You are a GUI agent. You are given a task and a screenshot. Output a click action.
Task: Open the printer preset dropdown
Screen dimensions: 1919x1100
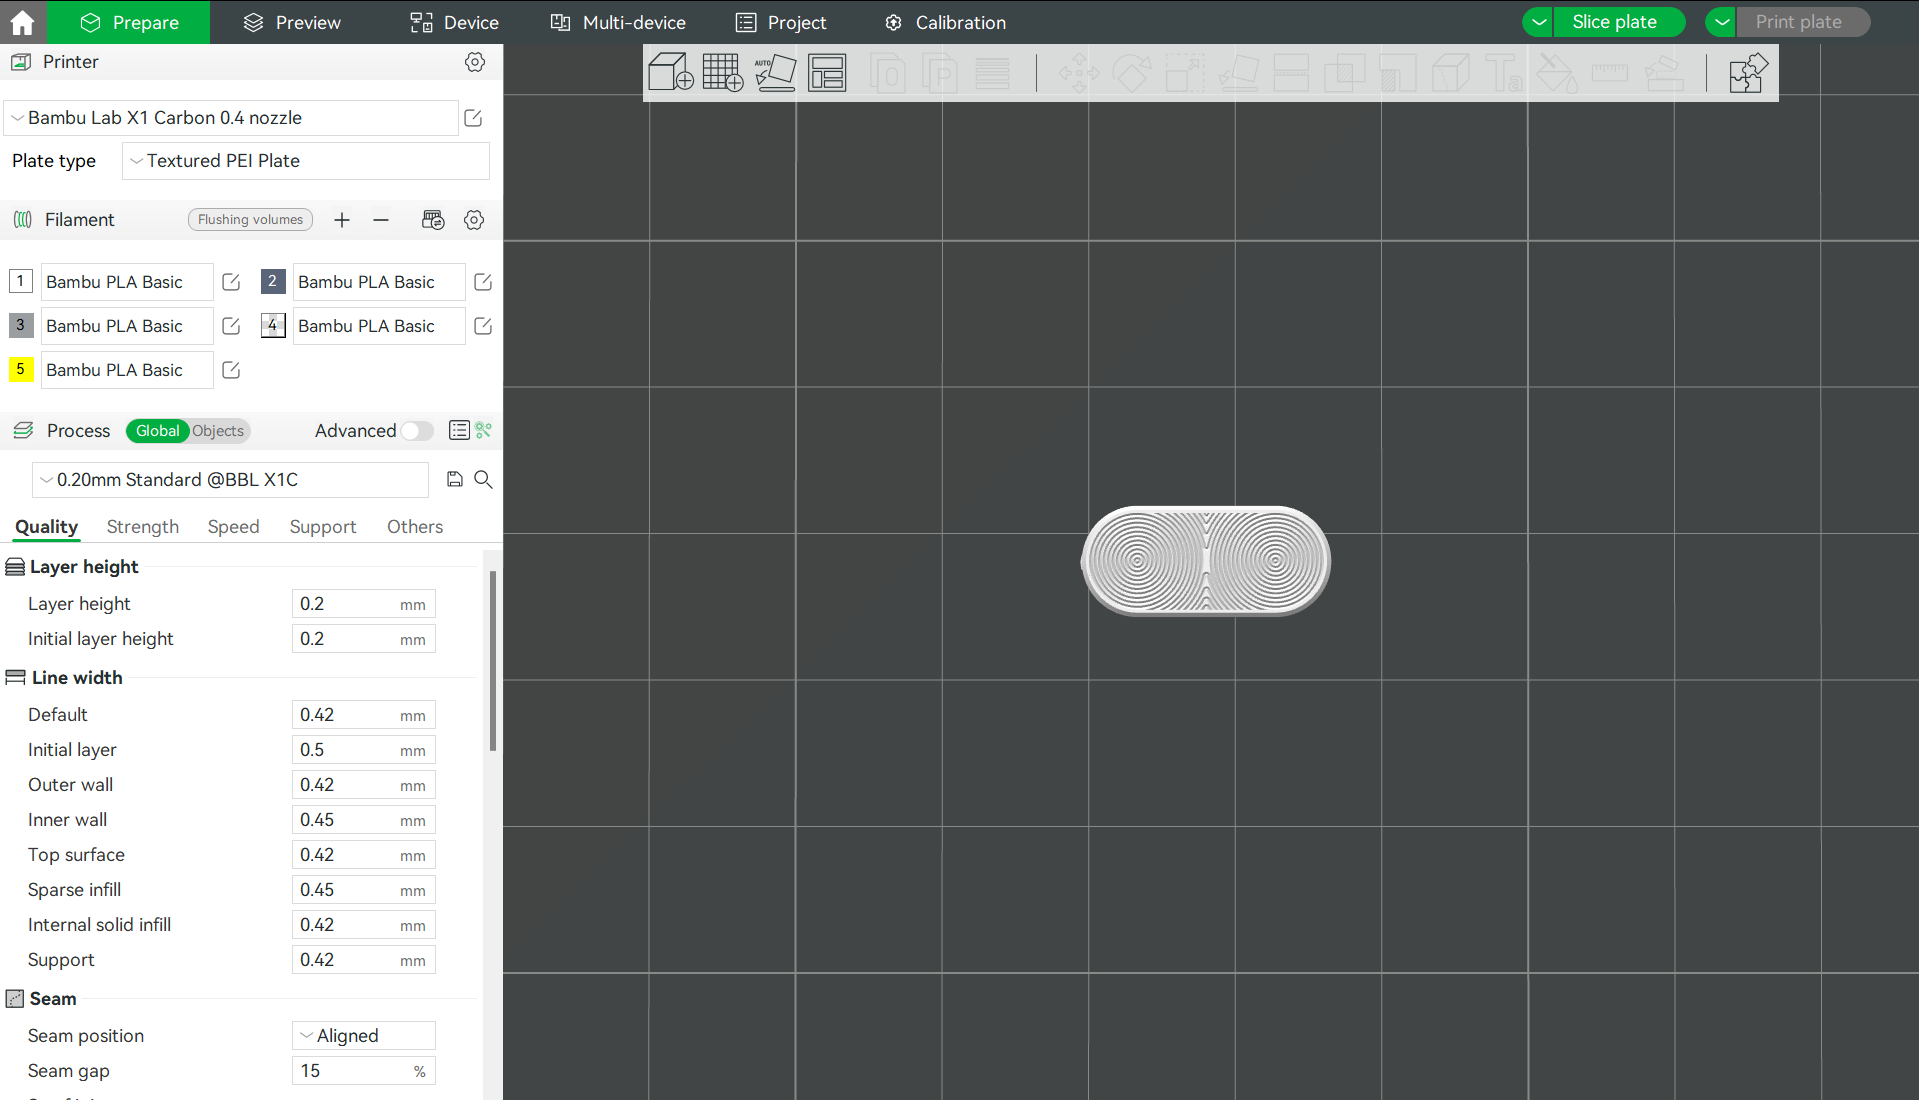click(x=231, y=118)
